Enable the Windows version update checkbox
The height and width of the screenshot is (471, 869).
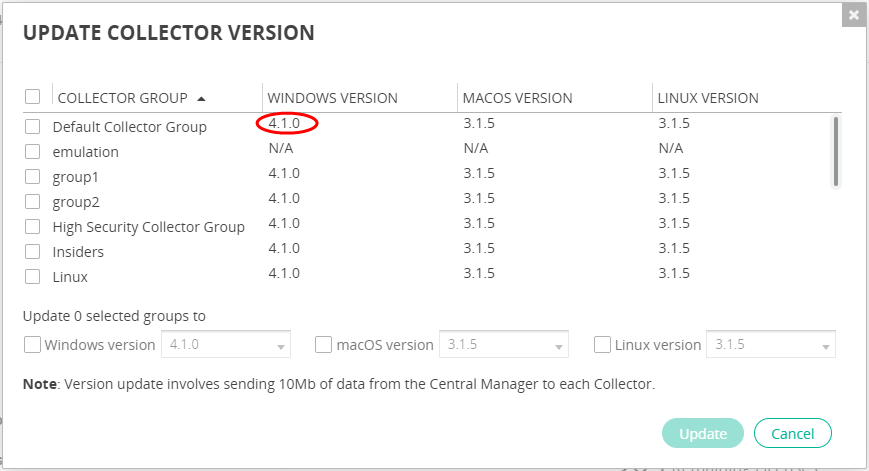click(x=33, y=345)
